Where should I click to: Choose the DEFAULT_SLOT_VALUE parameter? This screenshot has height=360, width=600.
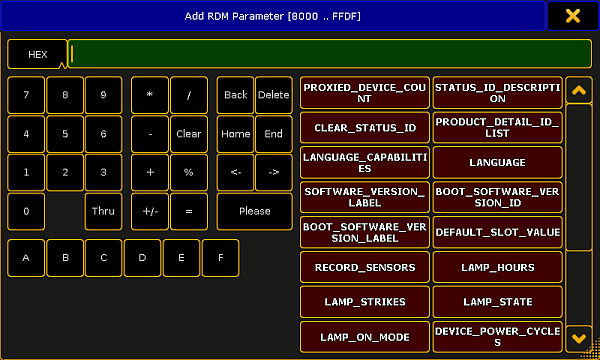coord(497,232)
